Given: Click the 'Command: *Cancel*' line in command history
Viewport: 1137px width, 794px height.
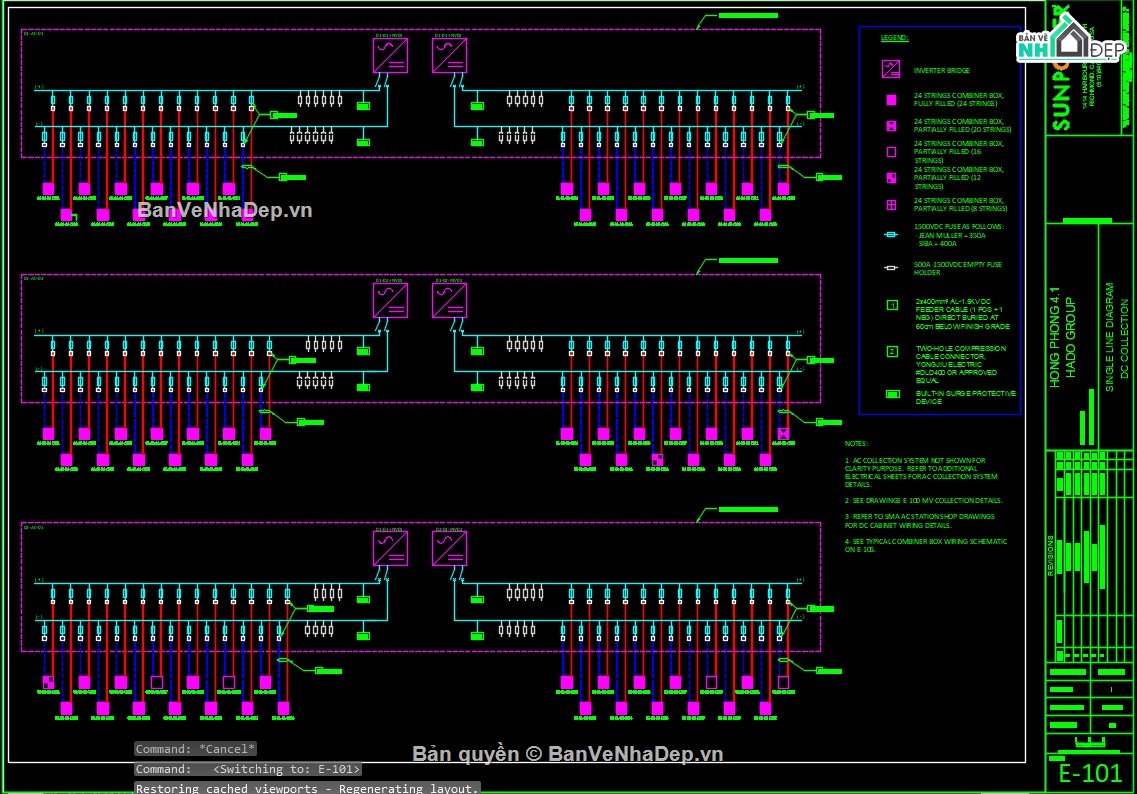Looking at the screenshot, I should (196, 749).
